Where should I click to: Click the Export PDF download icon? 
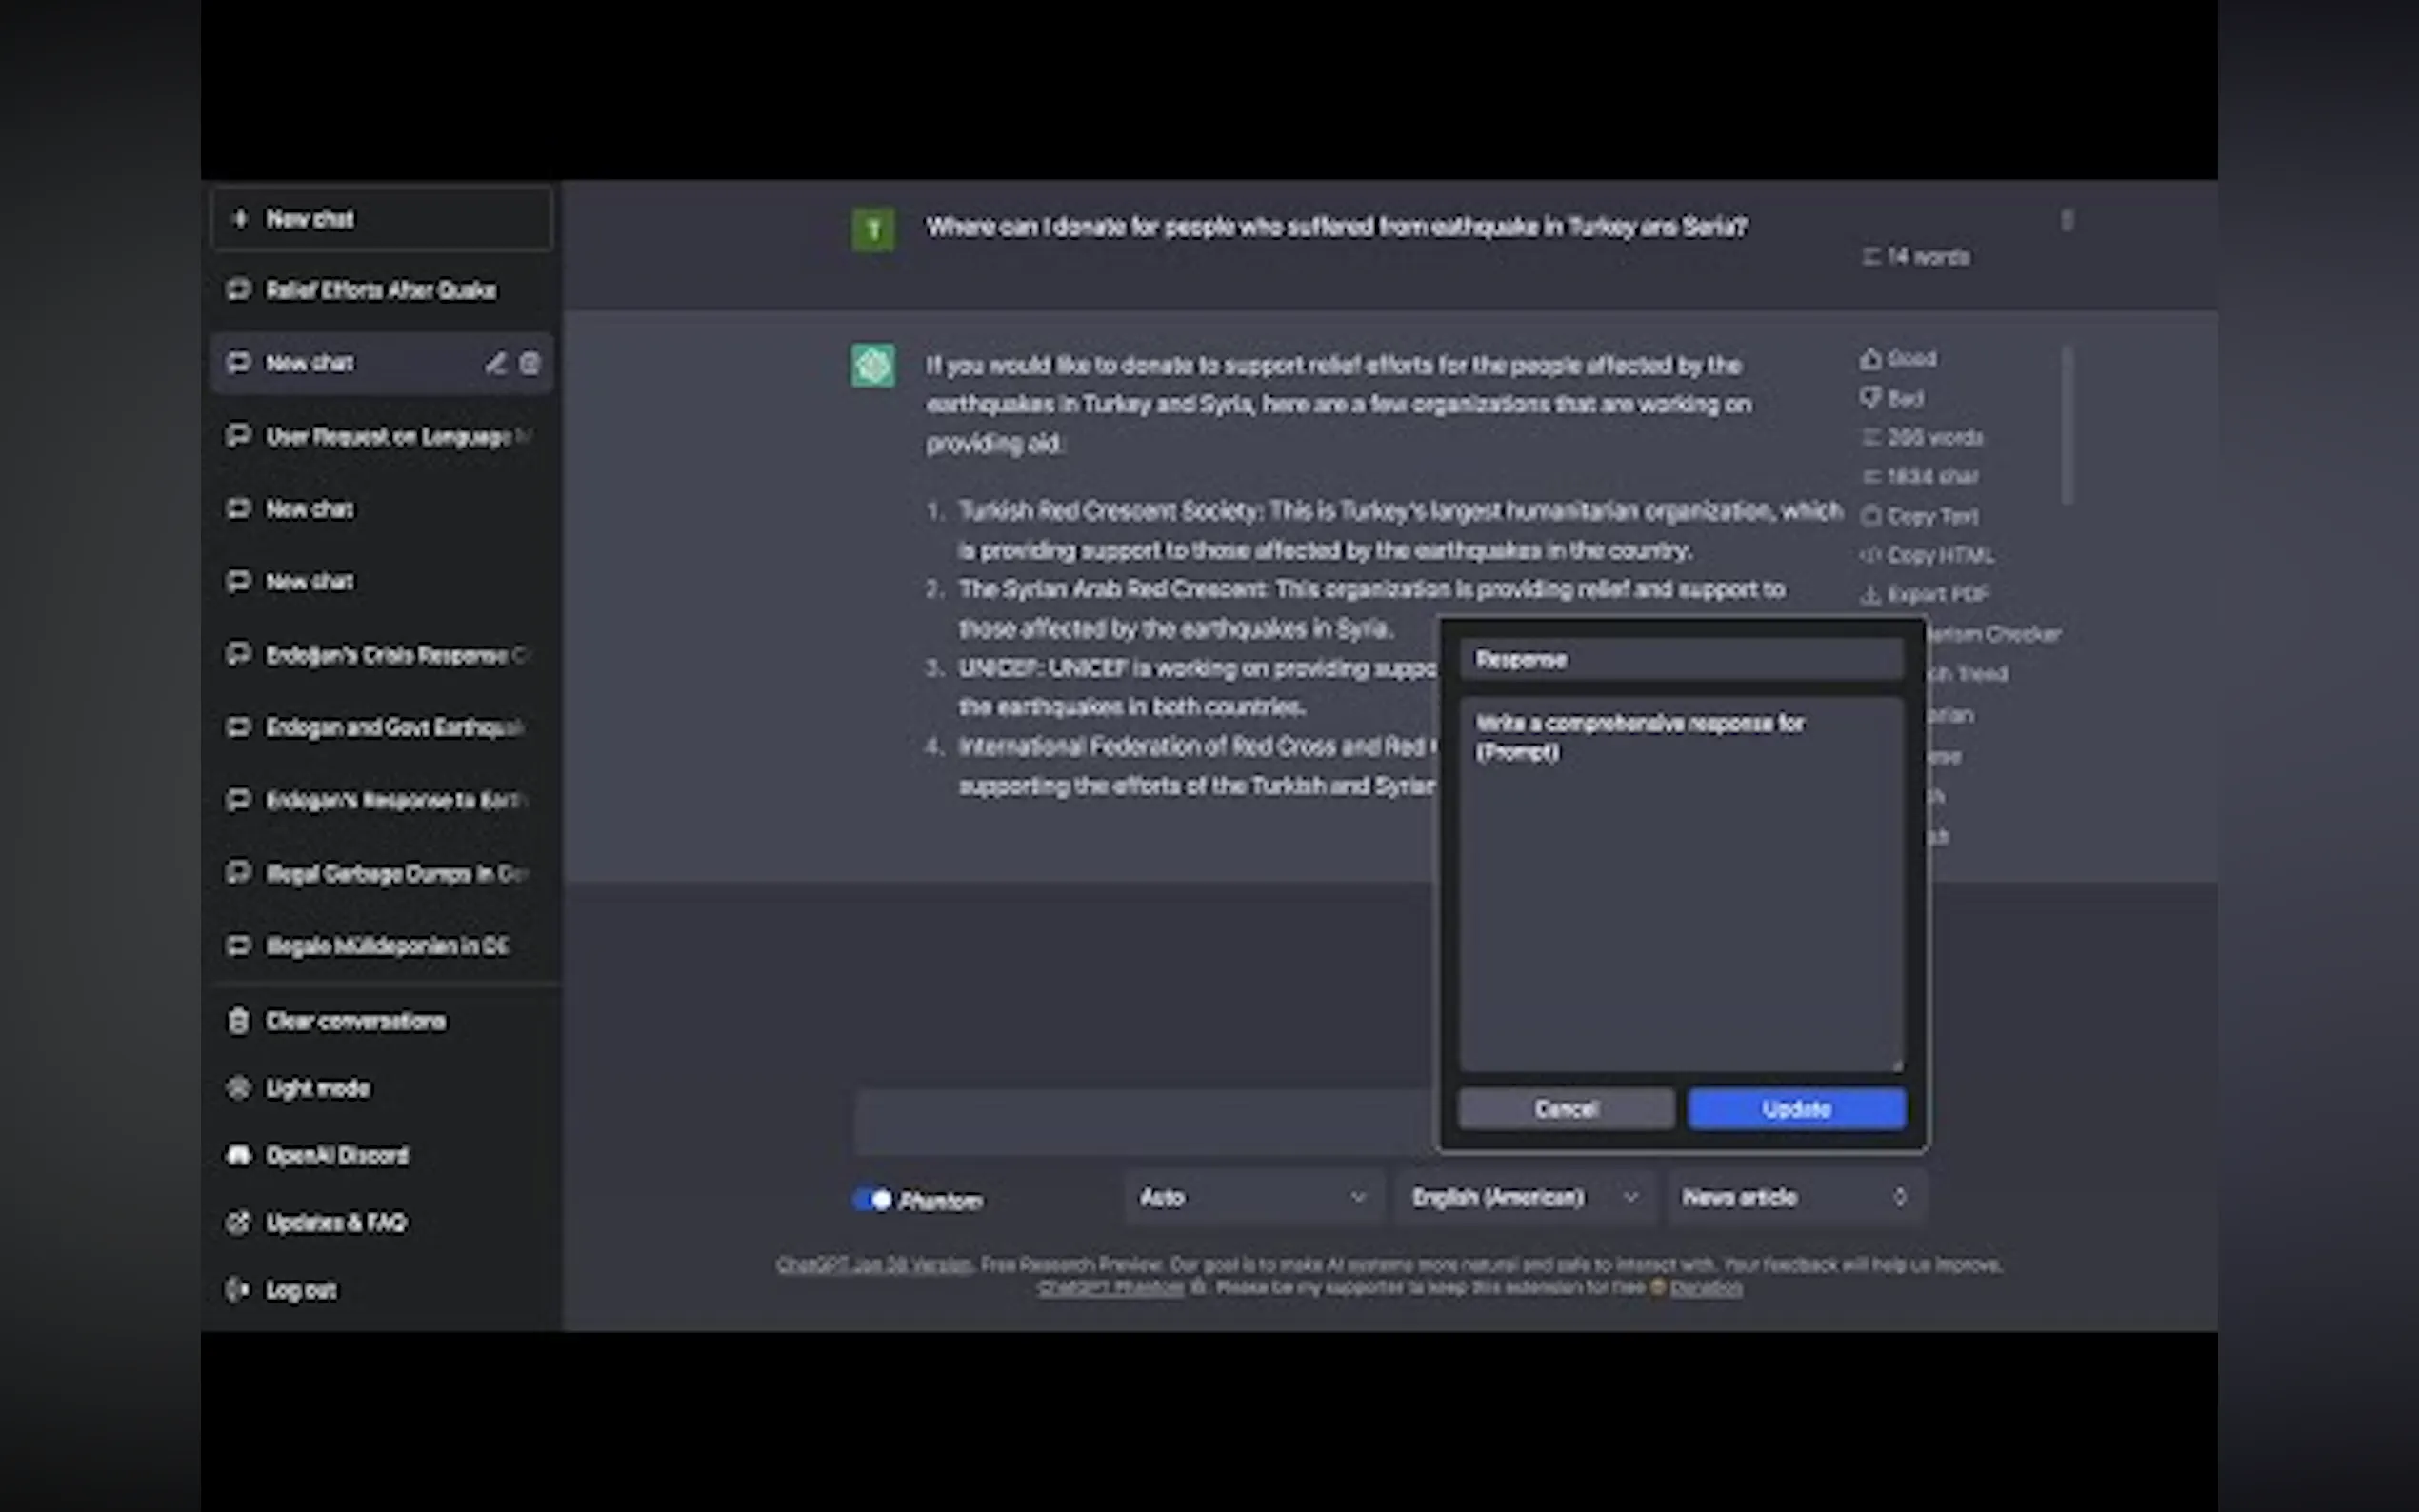(x=1870, y=595)
